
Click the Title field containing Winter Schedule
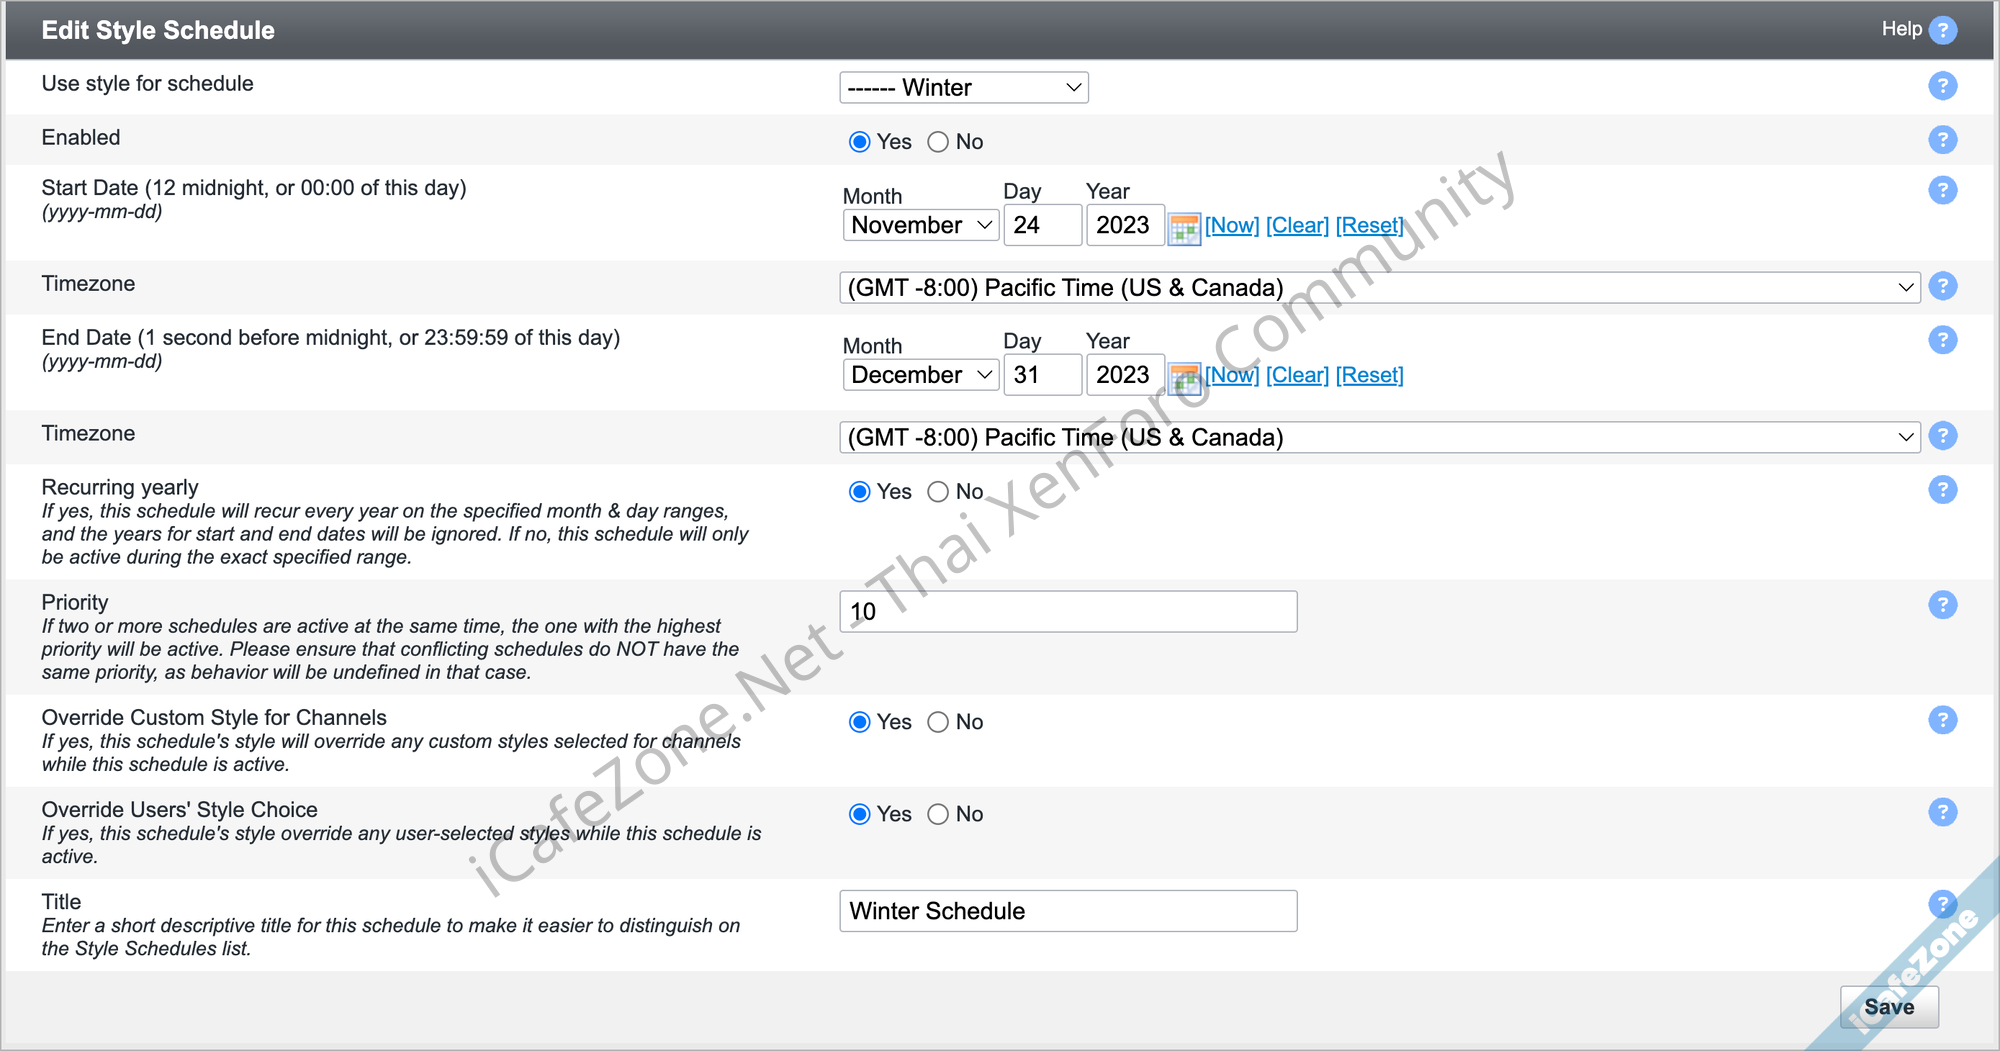click(x=1067, y=911)
